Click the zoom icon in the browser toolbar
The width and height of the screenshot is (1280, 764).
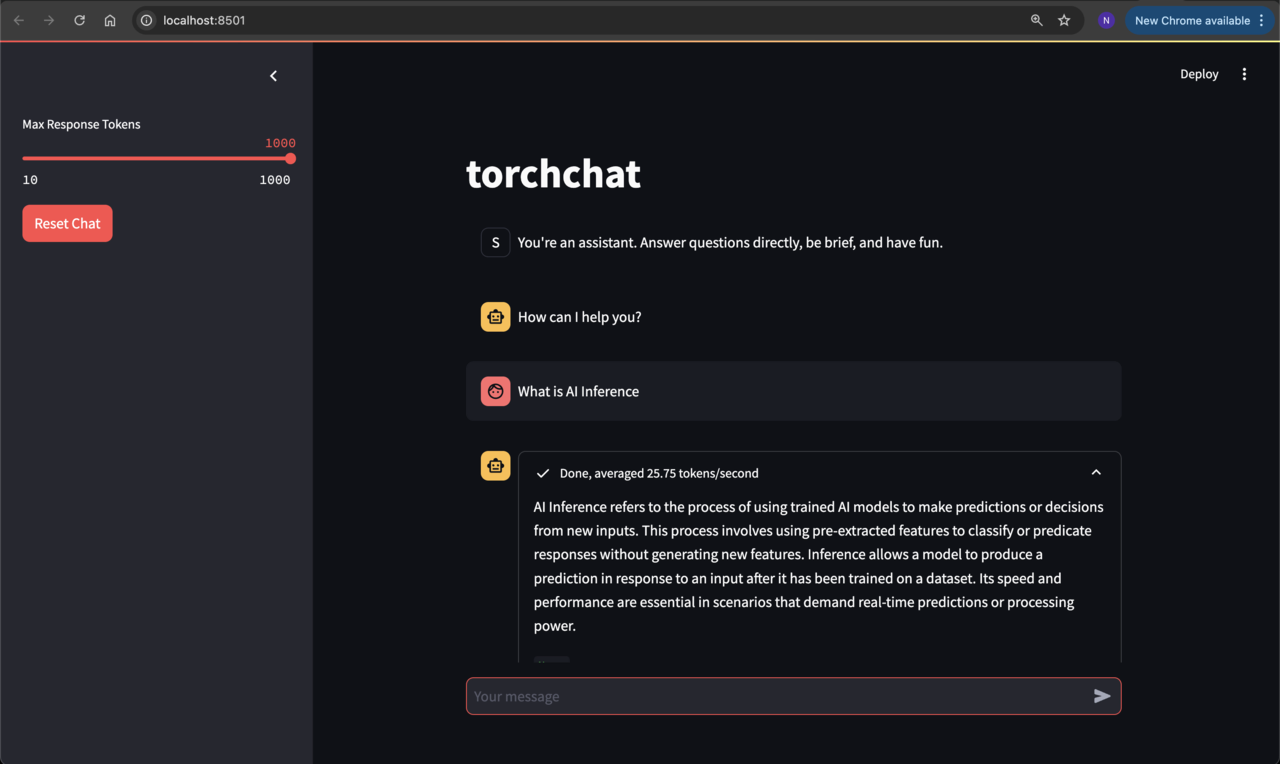pos(1036,20)
